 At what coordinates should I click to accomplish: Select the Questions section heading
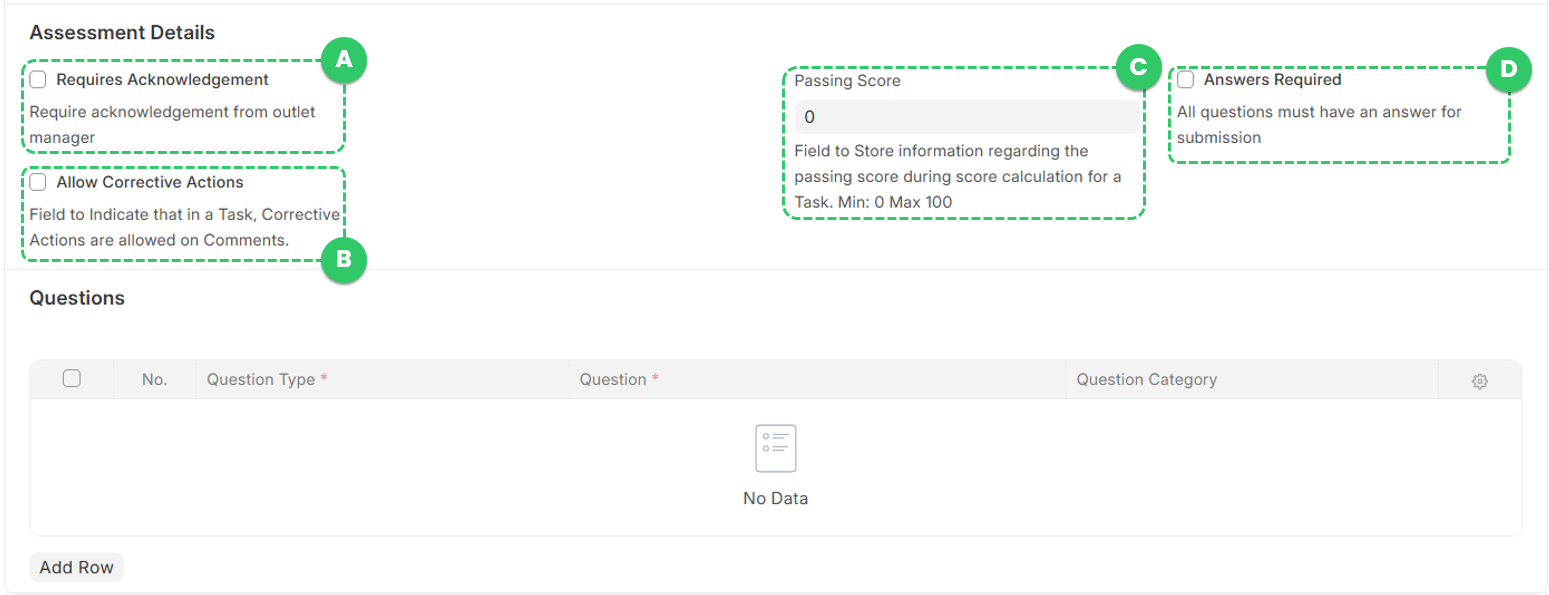coord(78,297)
